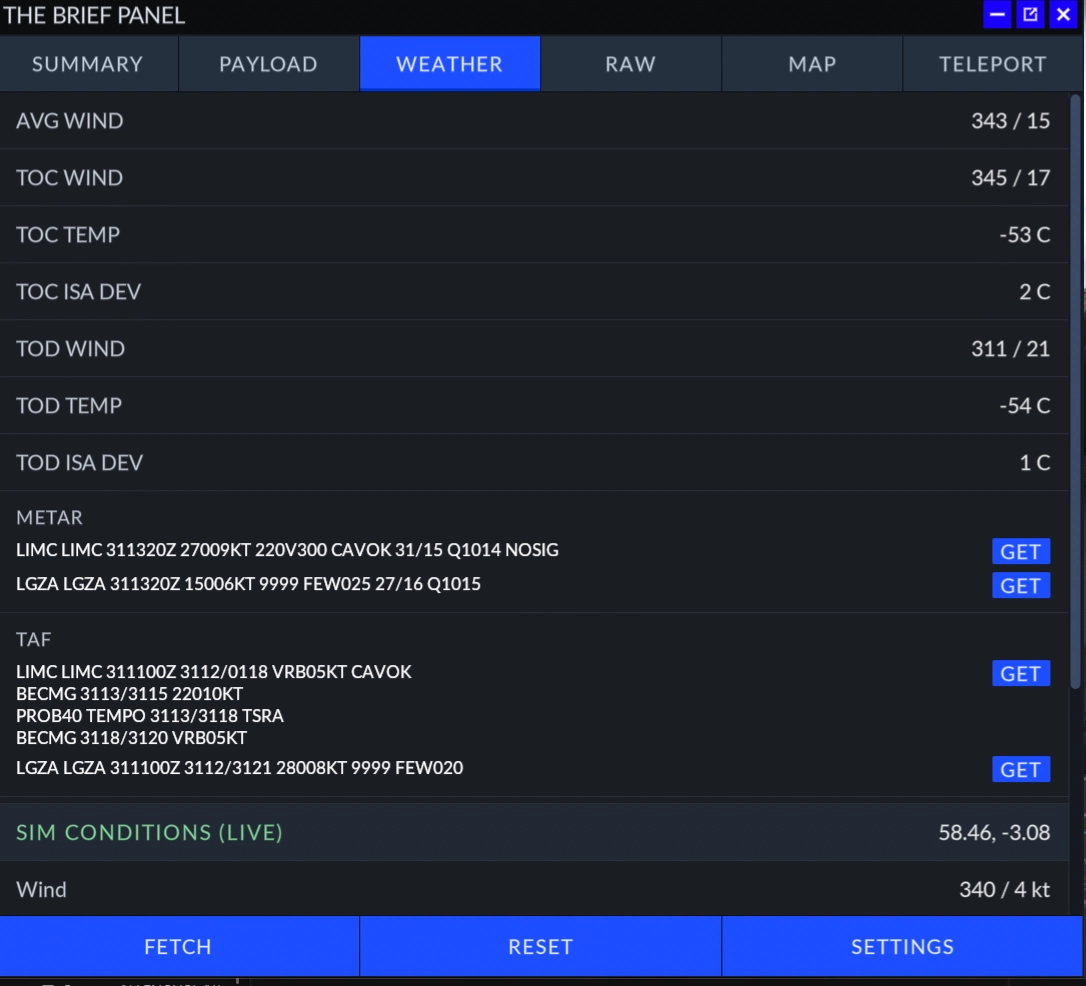Image resolution: width=1086 pixels, height=986 pixels.
Task: Open SETTINGS from the bottom bar
Action: (x=902, y=946)
